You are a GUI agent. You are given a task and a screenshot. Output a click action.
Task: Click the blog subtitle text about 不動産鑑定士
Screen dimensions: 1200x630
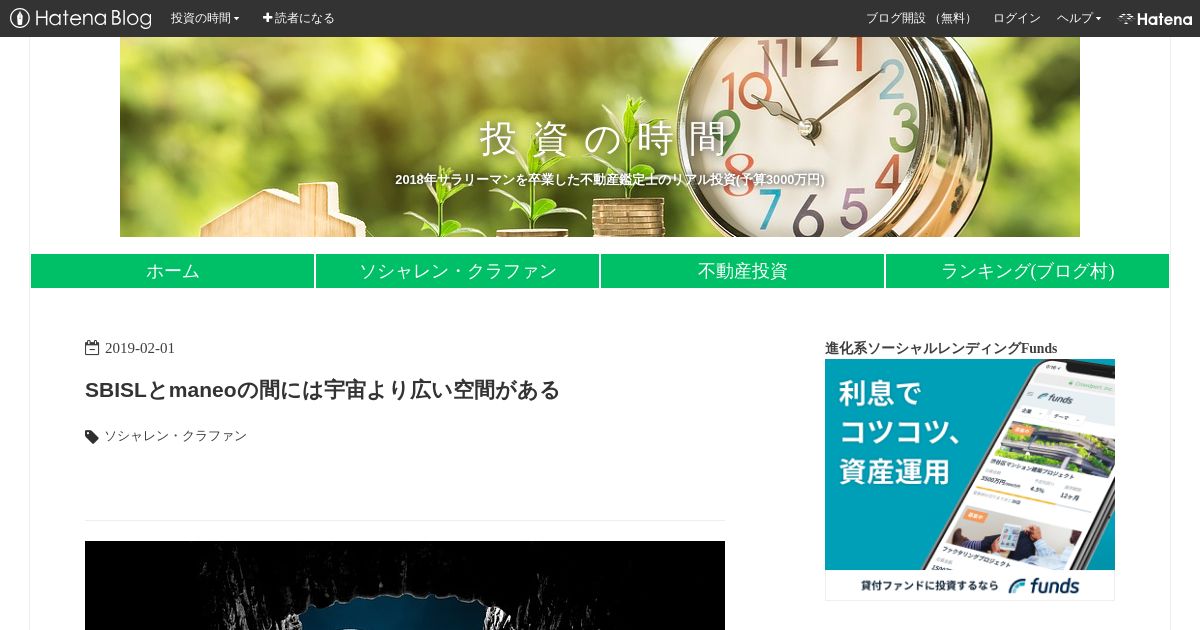click(610, 180)
